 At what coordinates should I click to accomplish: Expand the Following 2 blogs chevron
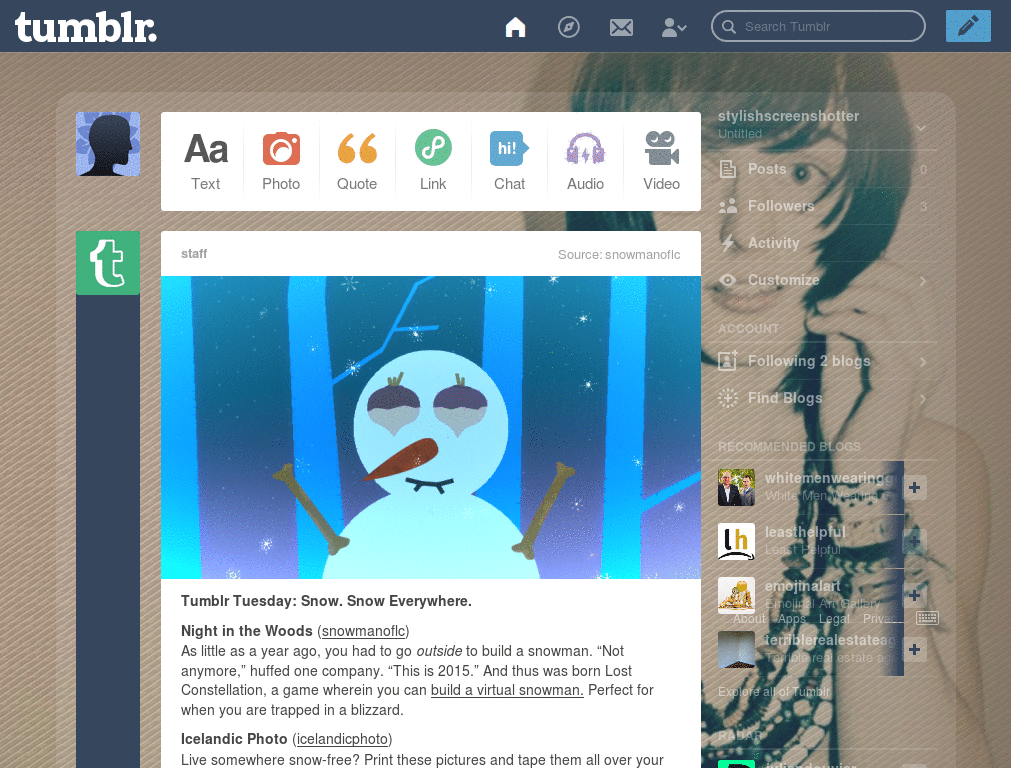point(923,362)
